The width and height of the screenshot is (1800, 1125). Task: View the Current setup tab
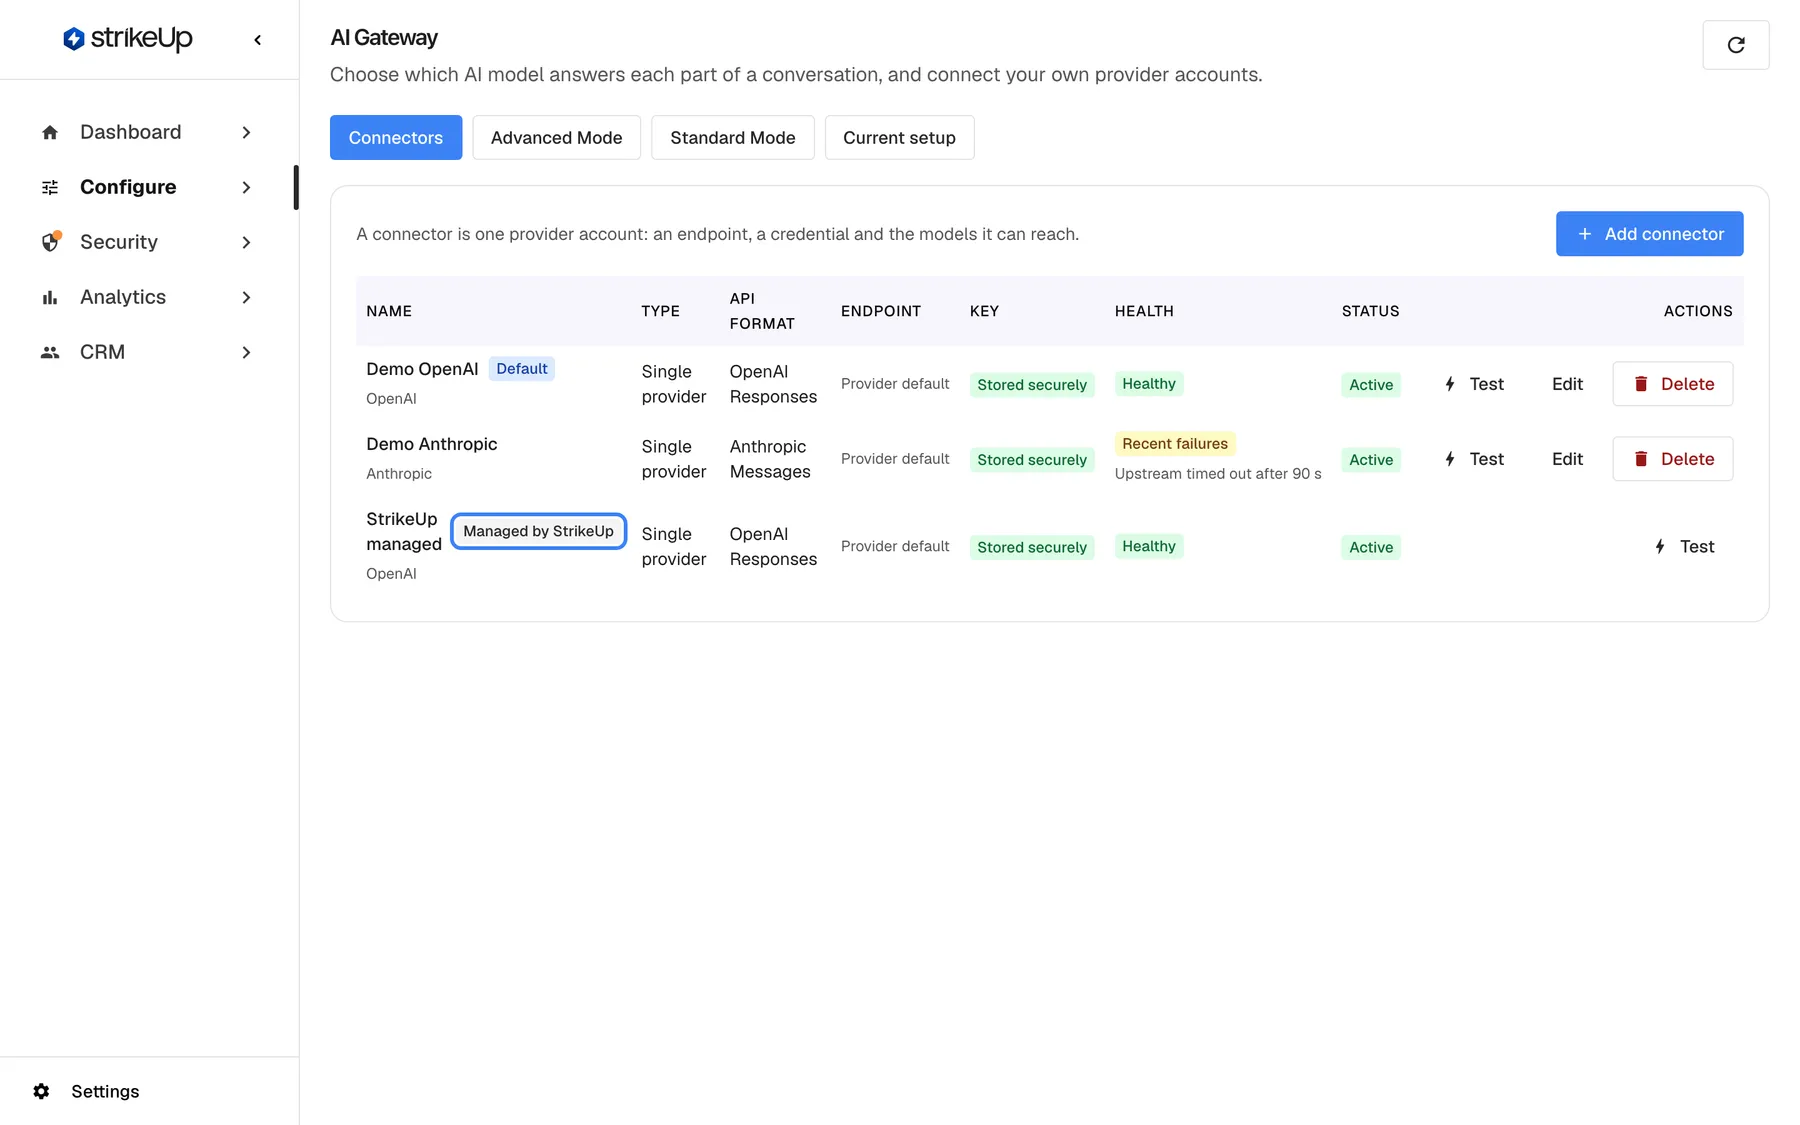point(899,137)
